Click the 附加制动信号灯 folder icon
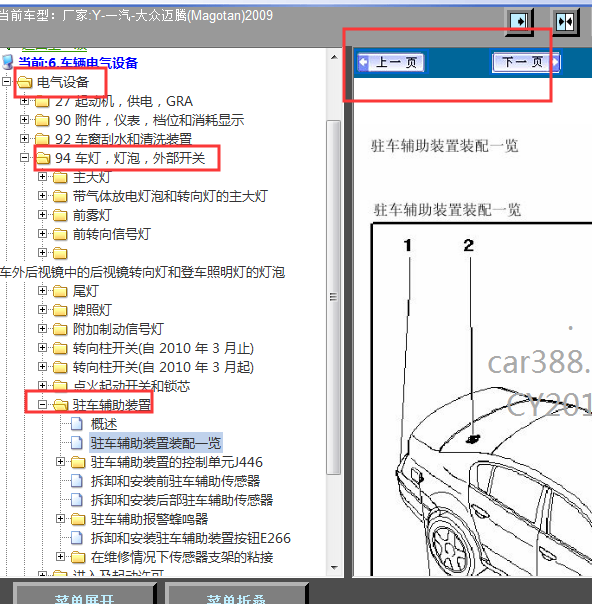Image resolution: width=592 pixels, height=604 pixels. pos(60,329)
